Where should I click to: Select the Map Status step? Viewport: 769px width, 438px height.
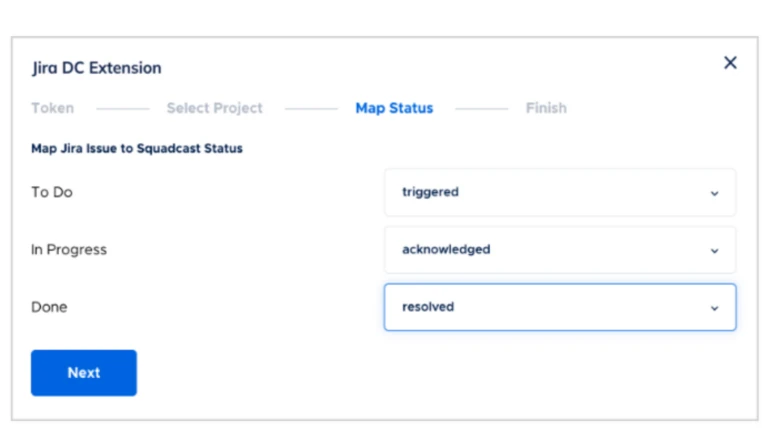point(394,108)
